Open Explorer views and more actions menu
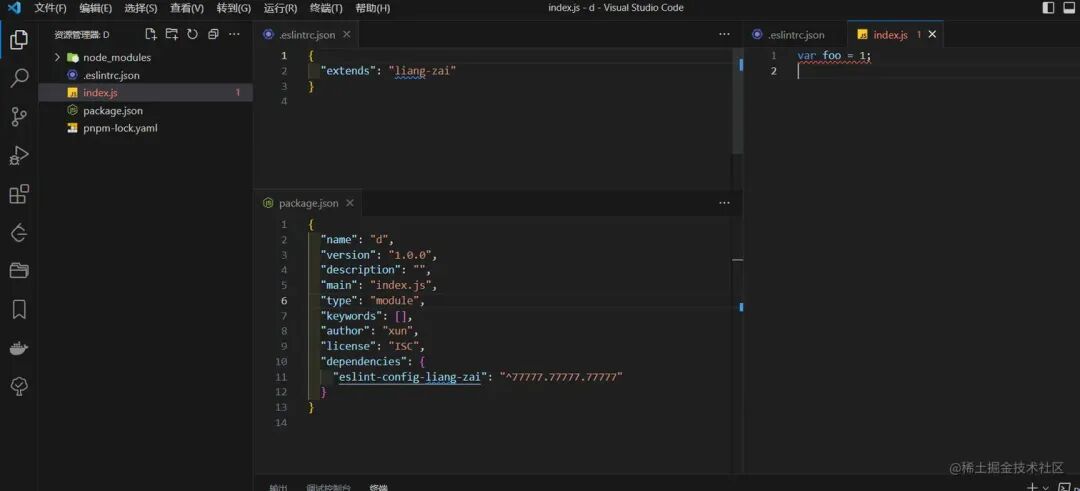The width and height of the screenshot is (1080, 491). pos(234,34)
